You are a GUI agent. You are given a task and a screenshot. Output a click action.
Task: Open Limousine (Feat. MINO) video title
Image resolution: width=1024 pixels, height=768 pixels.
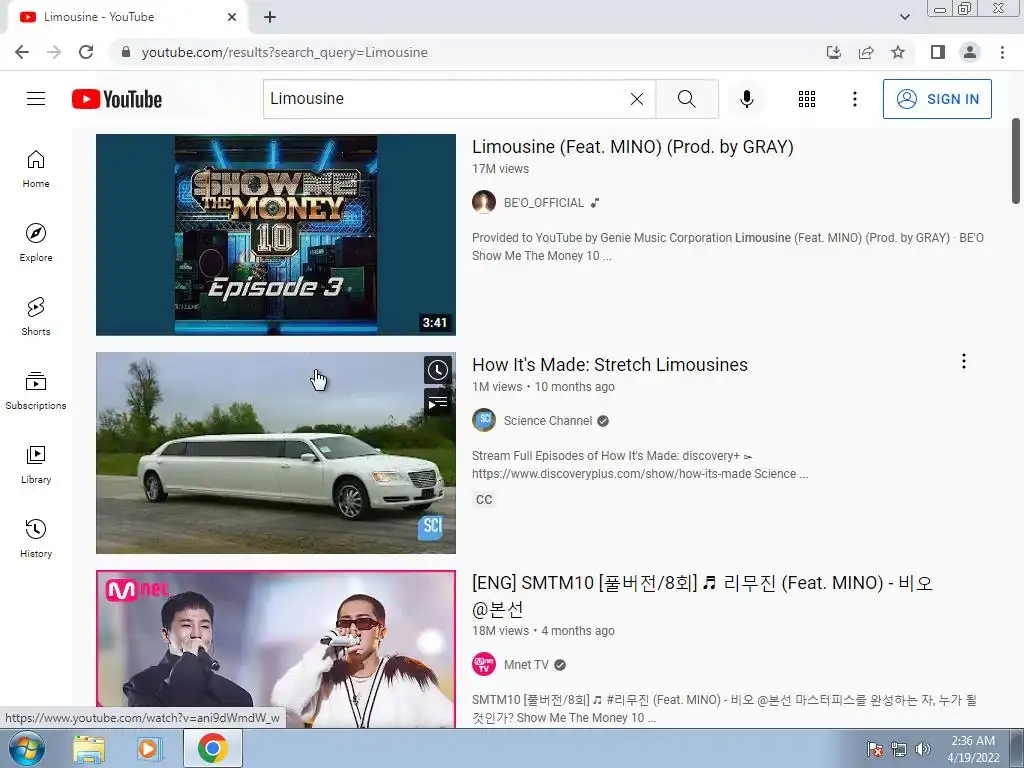coord(633,146)
